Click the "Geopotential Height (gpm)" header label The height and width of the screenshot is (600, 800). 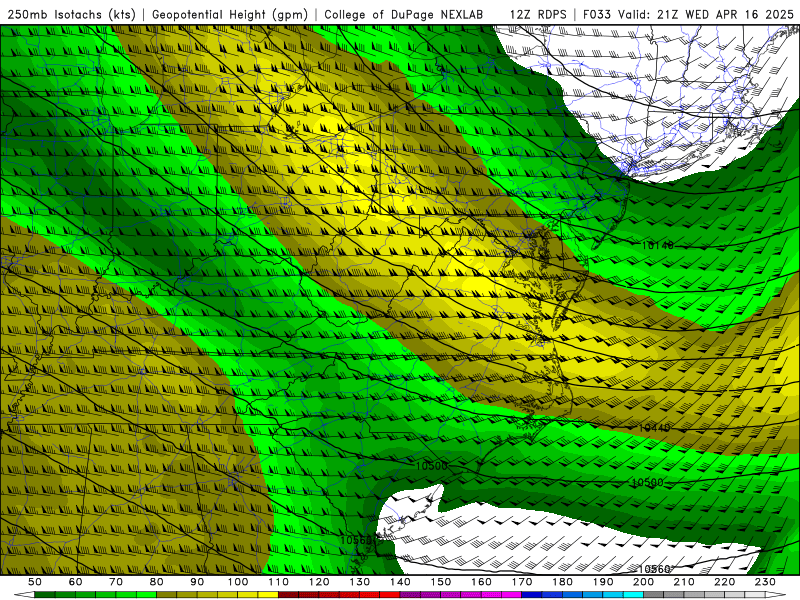(x=230, y=14)
